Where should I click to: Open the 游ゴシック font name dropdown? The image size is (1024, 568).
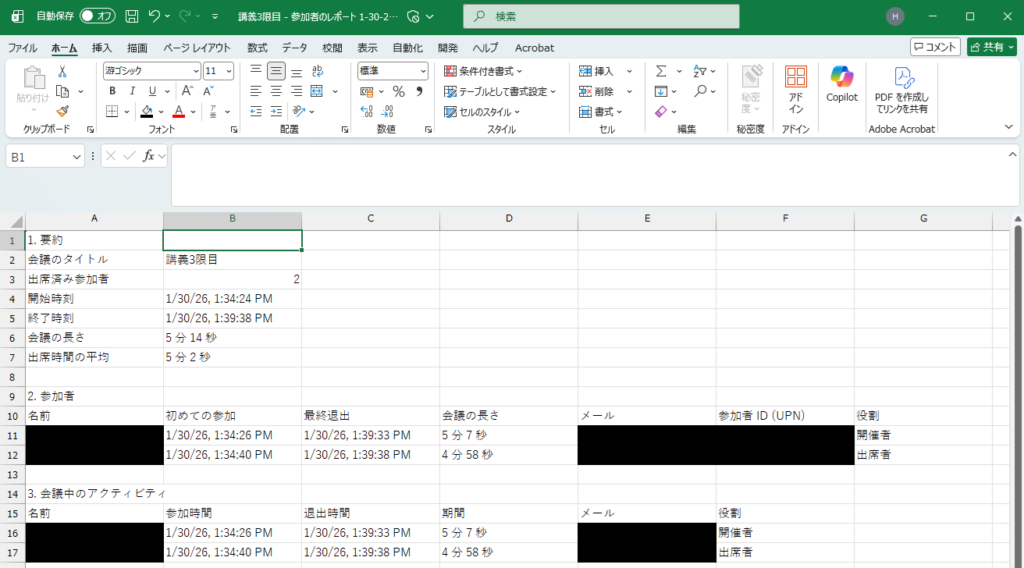point(195,71)
